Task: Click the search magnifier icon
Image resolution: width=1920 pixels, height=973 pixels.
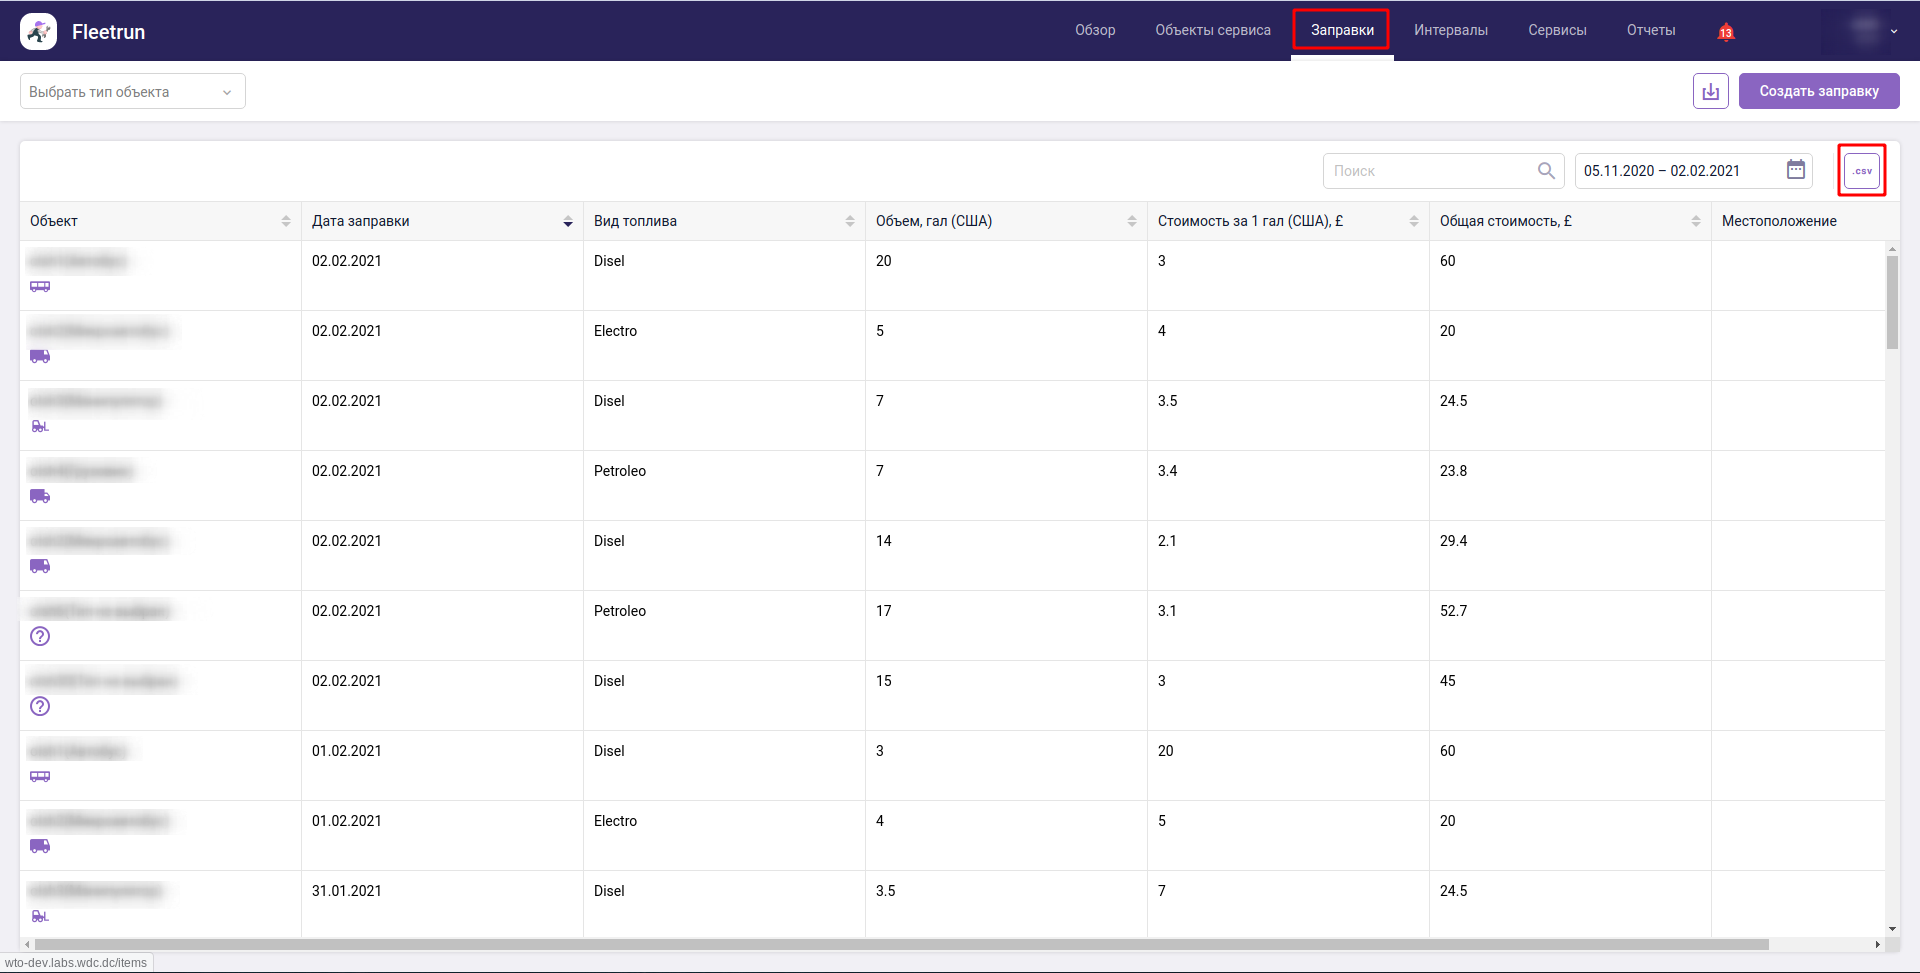Action: (x=1545, y=171)
